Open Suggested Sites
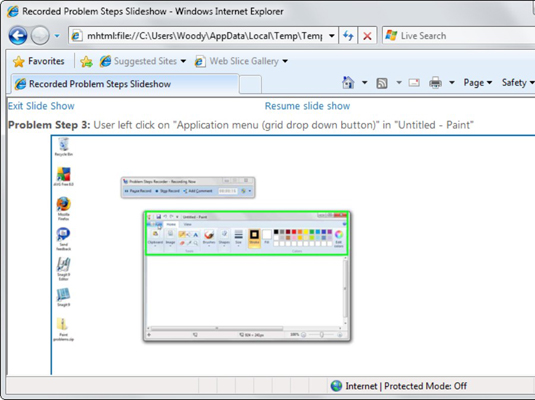The width and height of the screenshot is (535, 400). (138, 61)
